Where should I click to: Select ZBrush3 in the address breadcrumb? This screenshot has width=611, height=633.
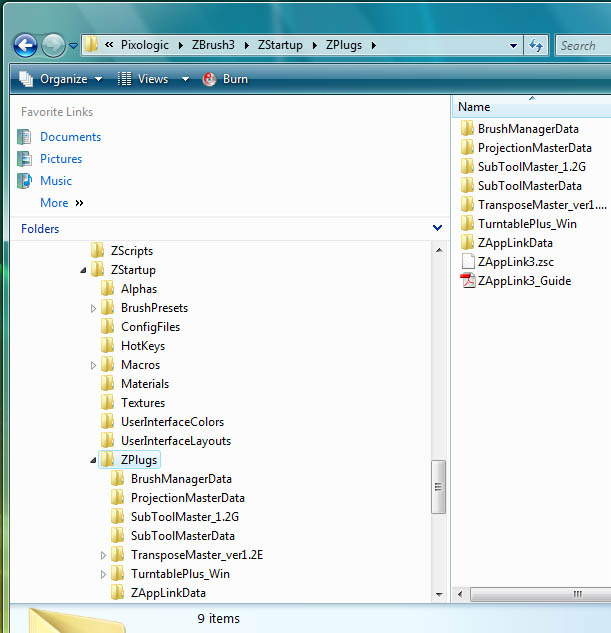pos(213,45)
